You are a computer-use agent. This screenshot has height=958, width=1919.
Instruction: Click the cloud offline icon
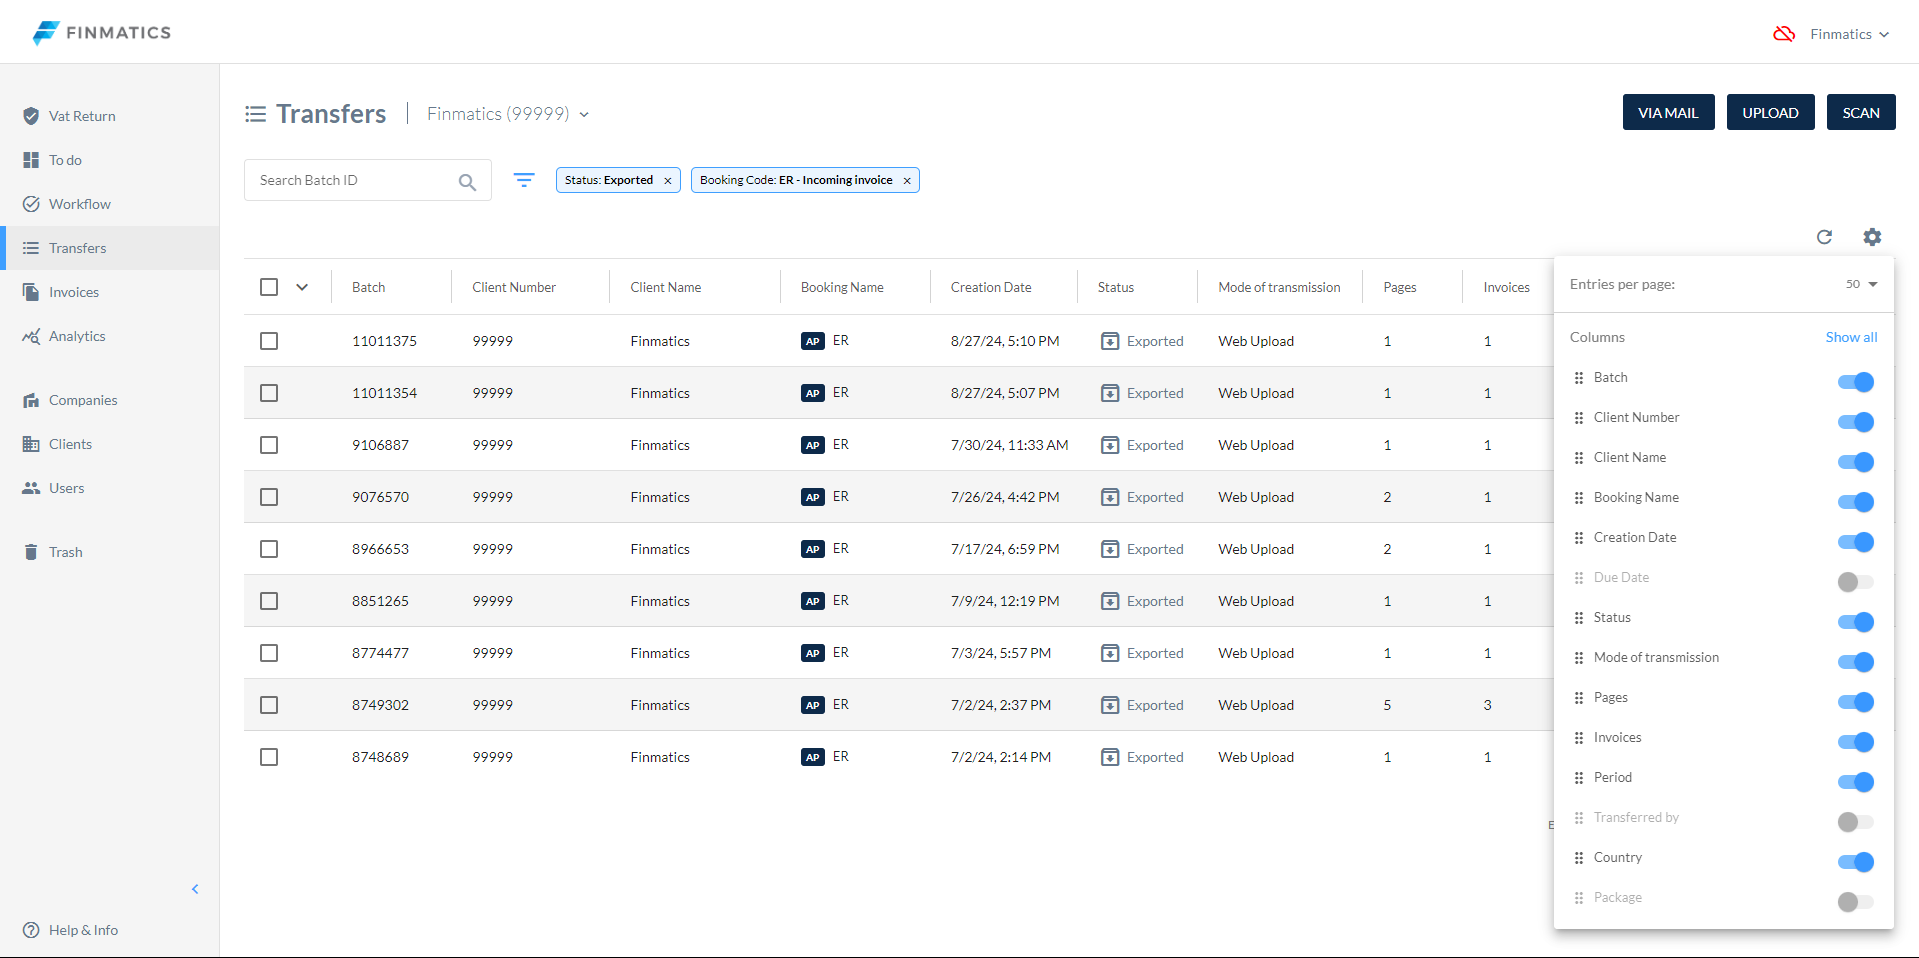click(1784, 34)
